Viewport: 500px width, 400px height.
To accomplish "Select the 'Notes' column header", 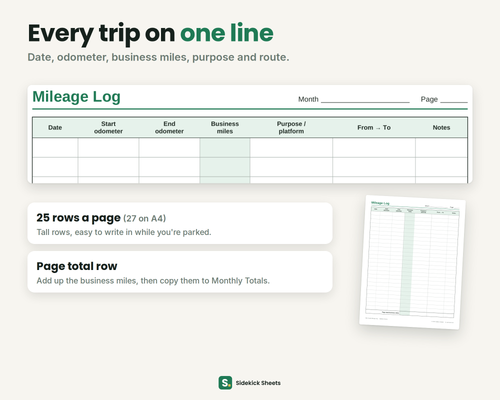I will pyautogui.click(x=441, y=127).
